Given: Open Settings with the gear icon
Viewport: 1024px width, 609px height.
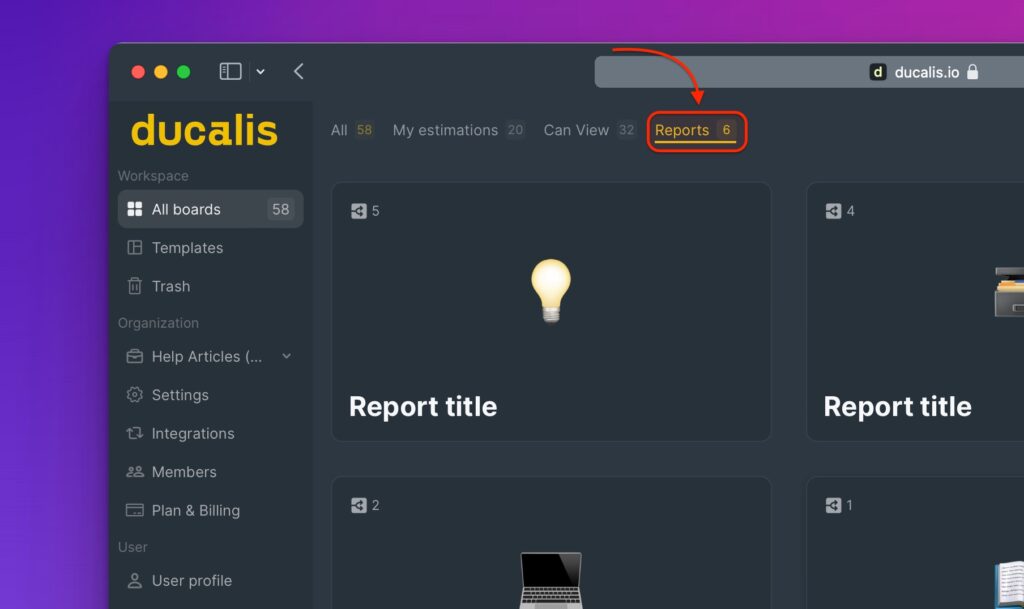Looking at the screenshot, I should (x=134, y=395).
